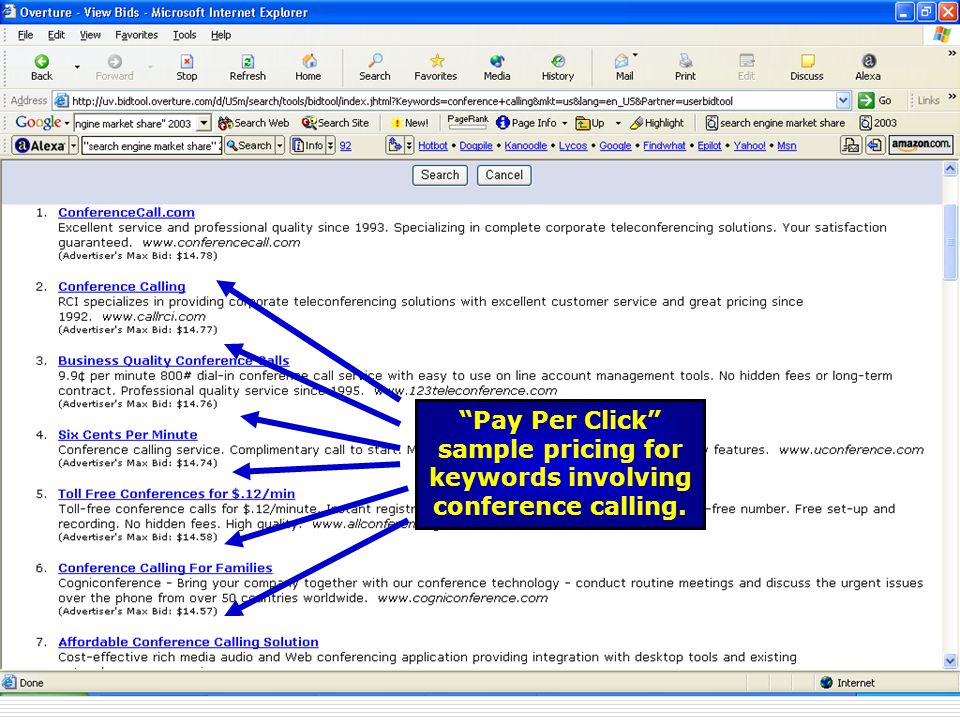The width and height of the screenshot is (960, 720).
Task: Click the Dogpile link in the Alexa toolbar
Action: [x=476, y=146]
